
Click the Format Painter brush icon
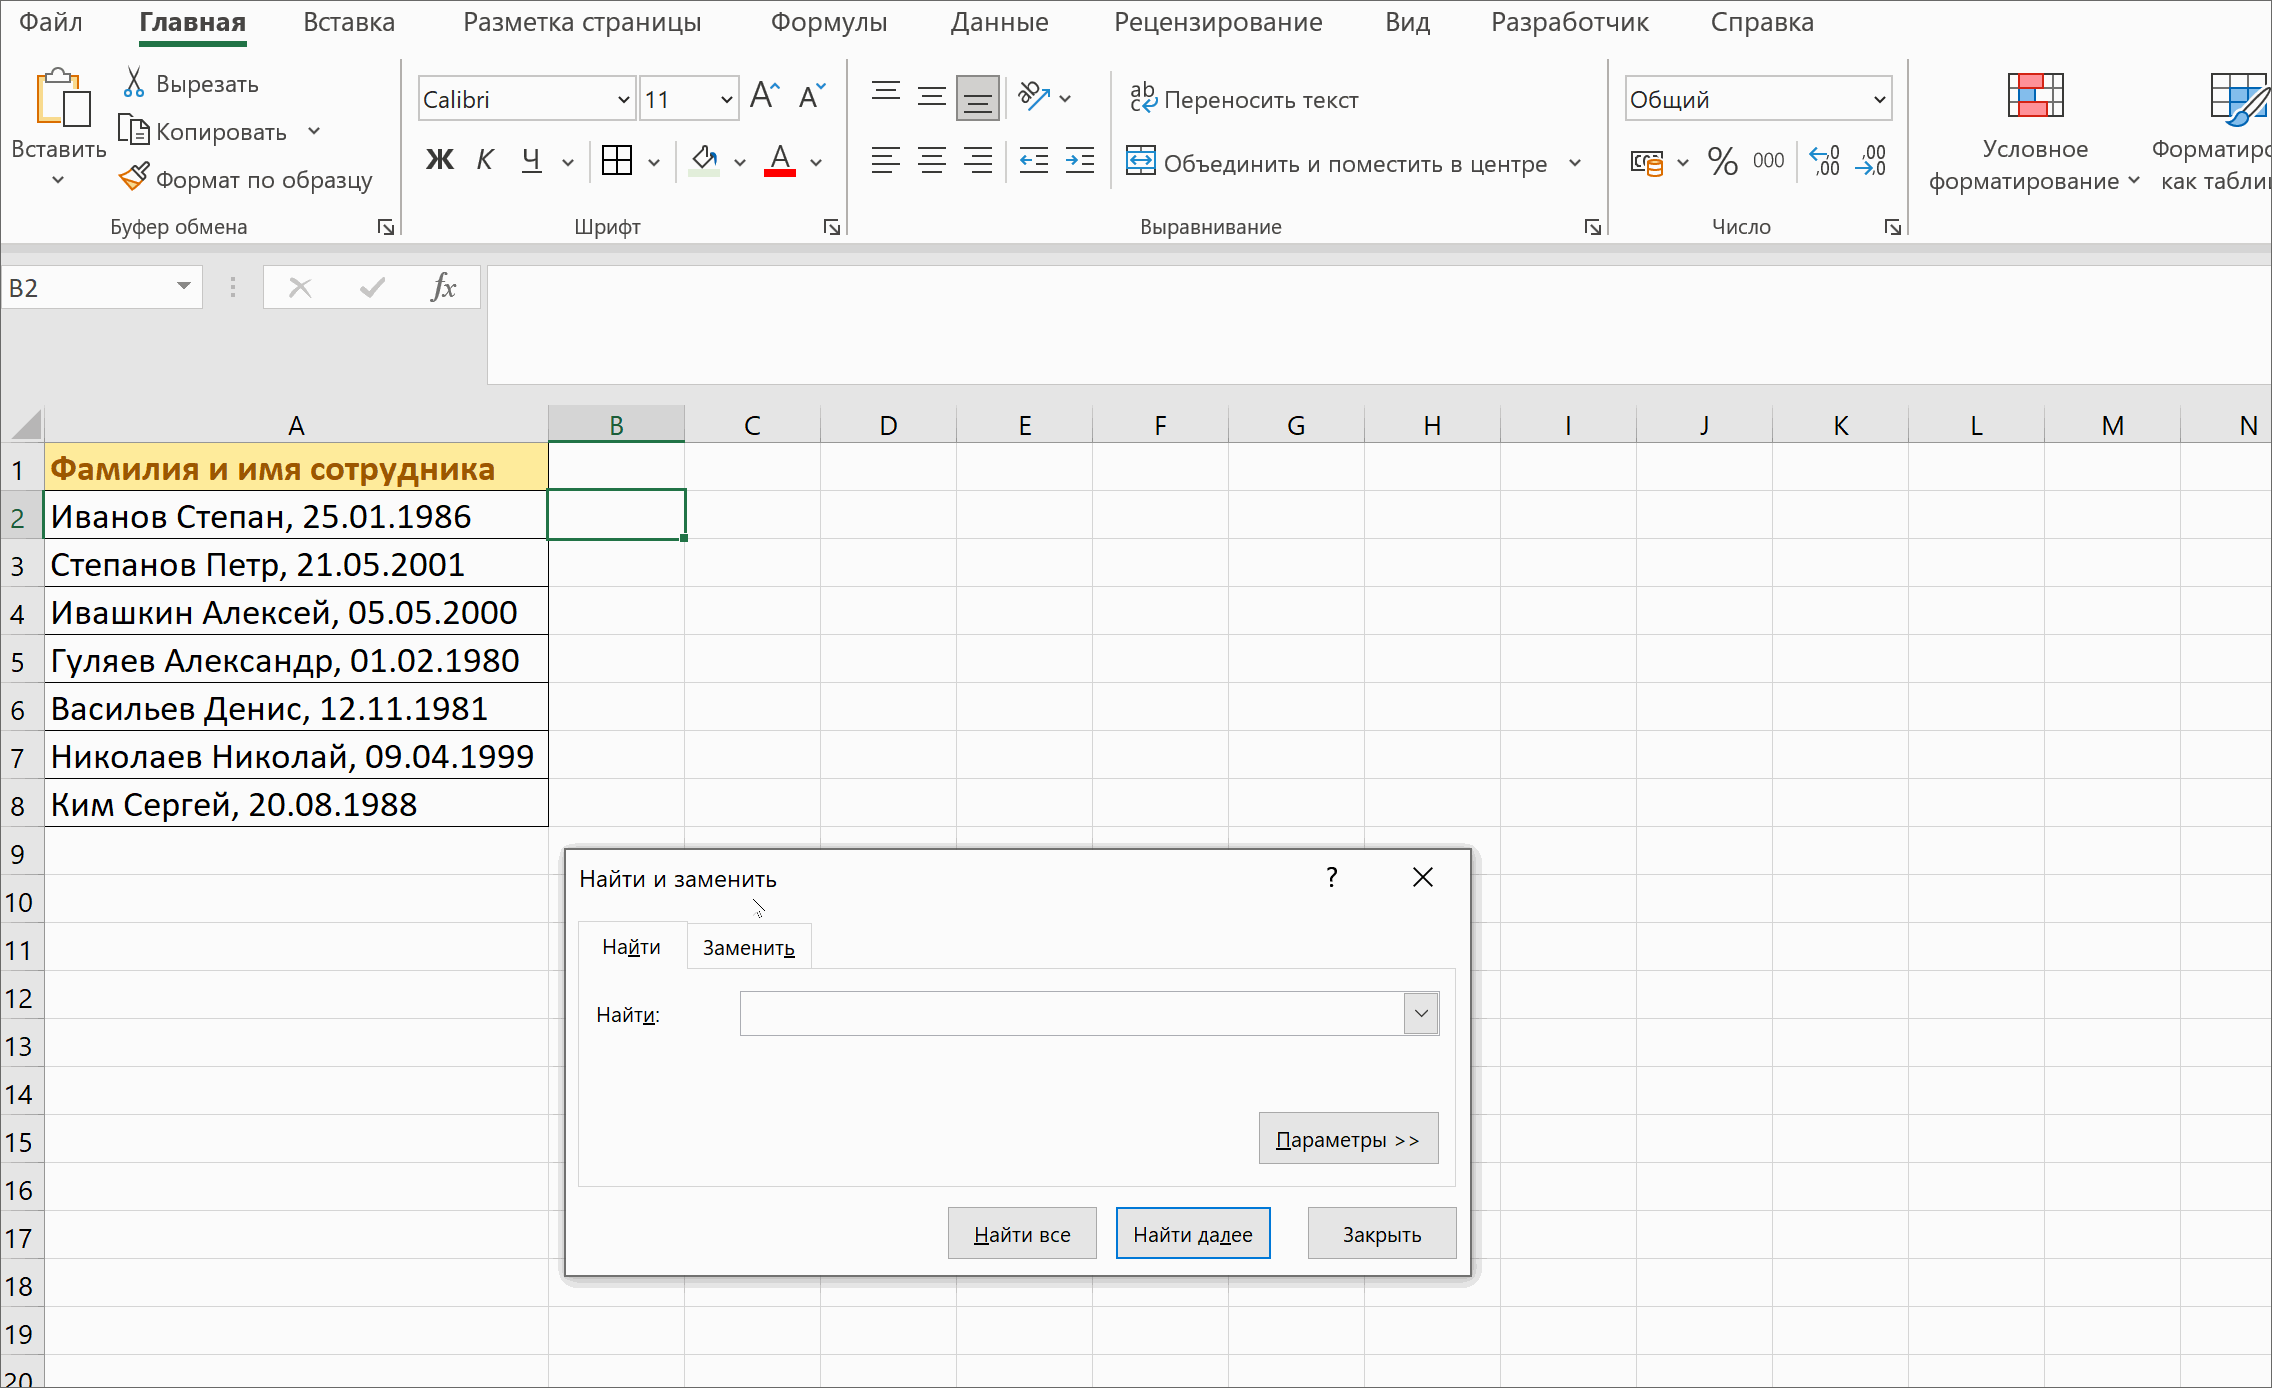click(x=134, y=178)
